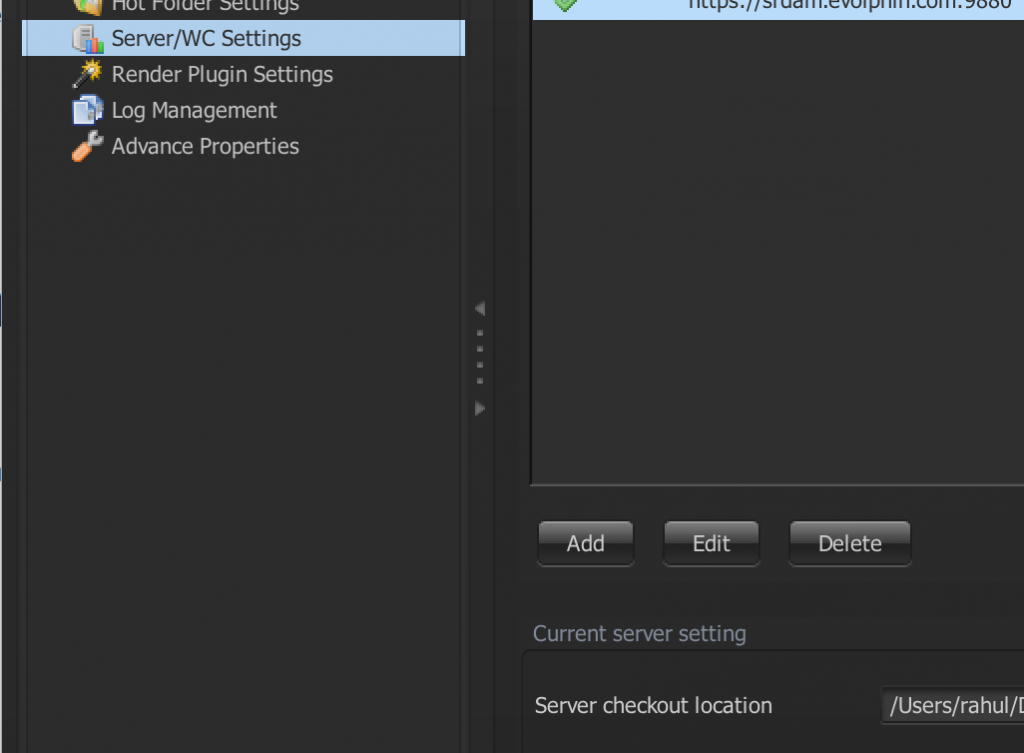Screen dimensions: 1024x753
Task: Click the Edit server button
Action: pyautogui.click(x=711, y=543)
